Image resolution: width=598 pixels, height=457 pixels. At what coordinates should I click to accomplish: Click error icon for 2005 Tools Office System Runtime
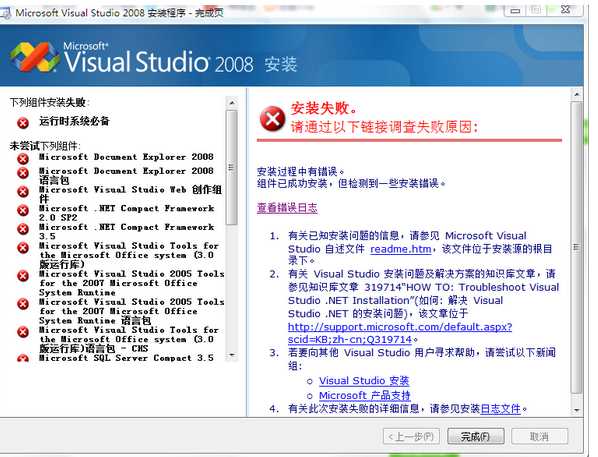tap(23, 275)
